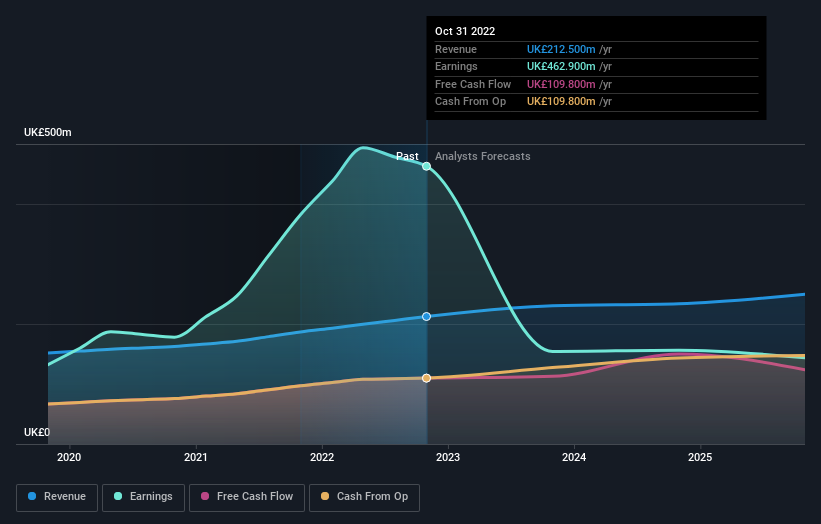Toggle the Free Cash Flow legend button
This screenshot has width=821, height=524.
247,497
